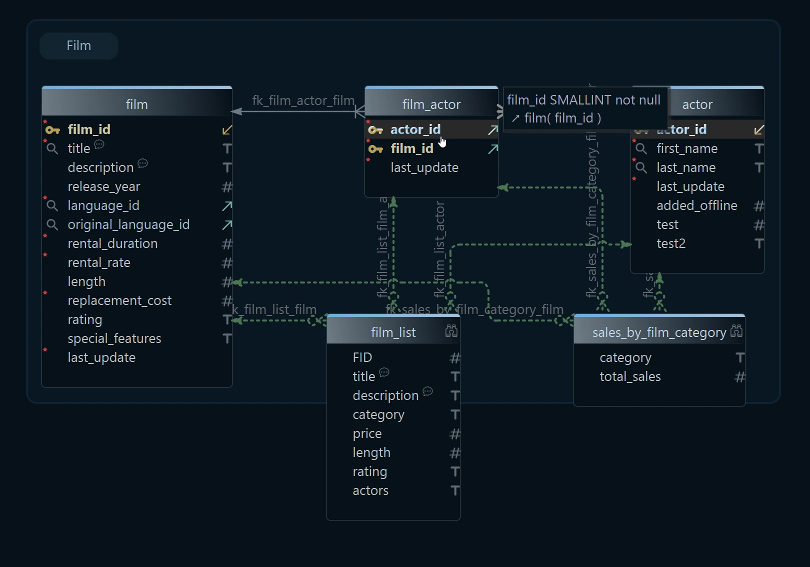Click the key icon beside film_actor film_id
The width and height of the screenshot is (810, 567).
(x=376, y=149)
